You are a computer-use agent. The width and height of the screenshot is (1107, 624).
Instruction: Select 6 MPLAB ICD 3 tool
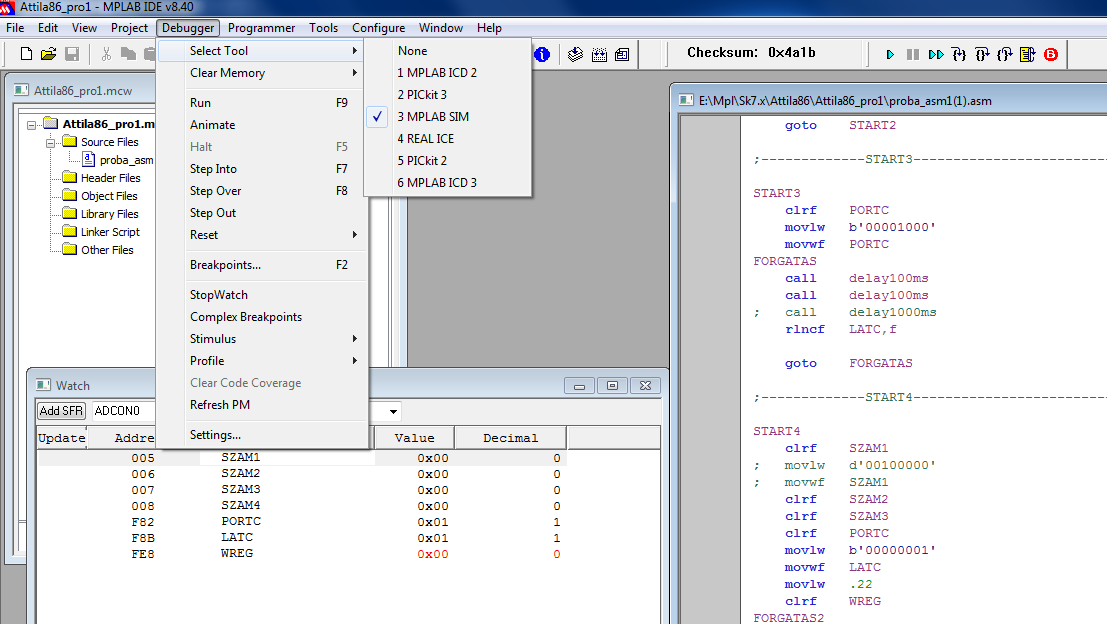pos(448,182)
